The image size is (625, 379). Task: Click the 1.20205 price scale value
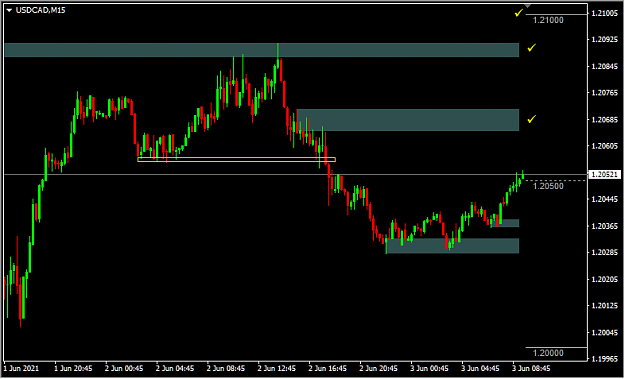point(605,279)
